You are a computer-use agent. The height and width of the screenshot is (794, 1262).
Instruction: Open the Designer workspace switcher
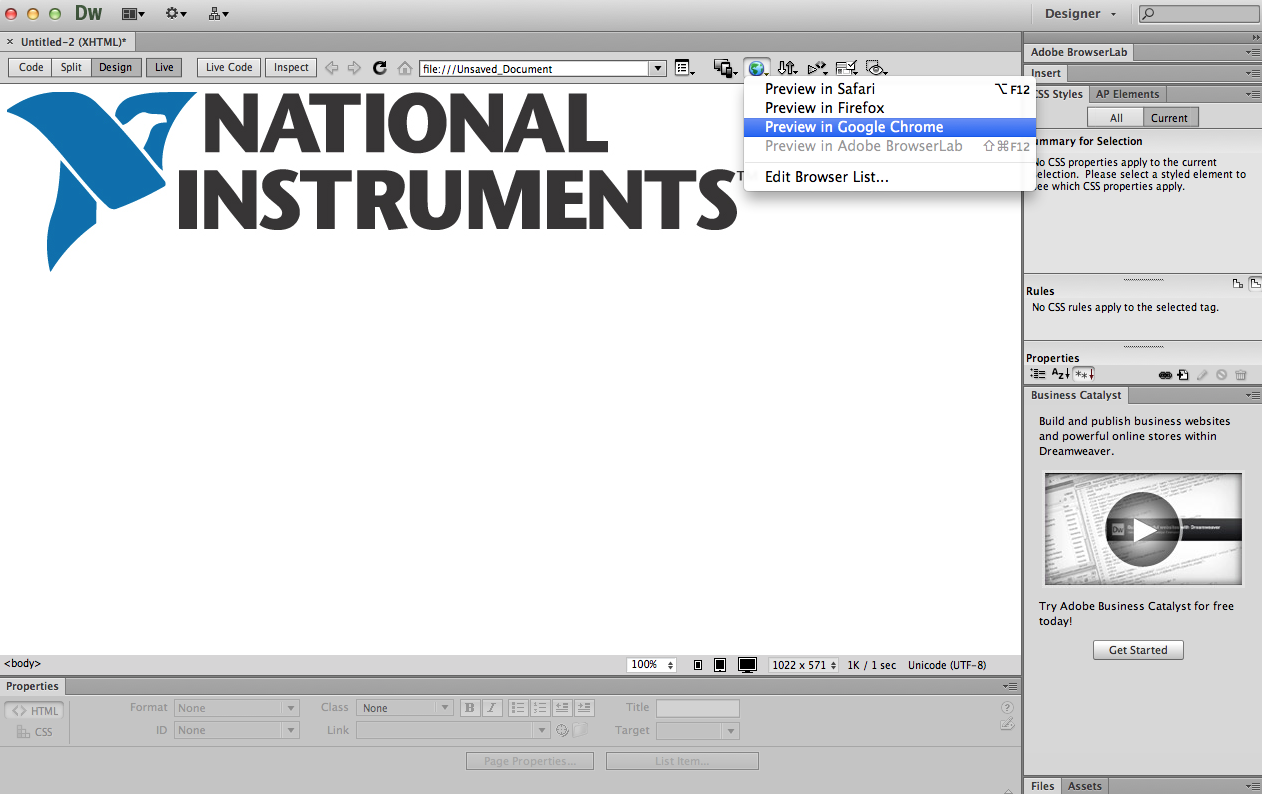click(1080, 14)
